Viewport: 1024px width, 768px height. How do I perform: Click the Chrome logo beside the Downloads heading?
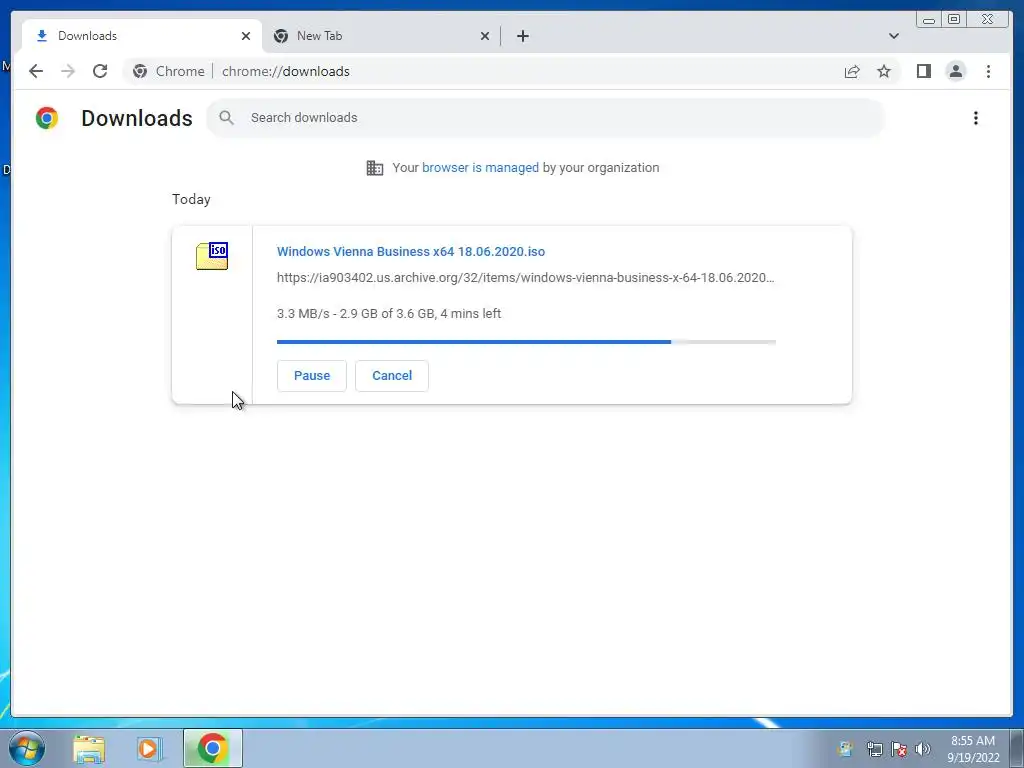(47, 118)
